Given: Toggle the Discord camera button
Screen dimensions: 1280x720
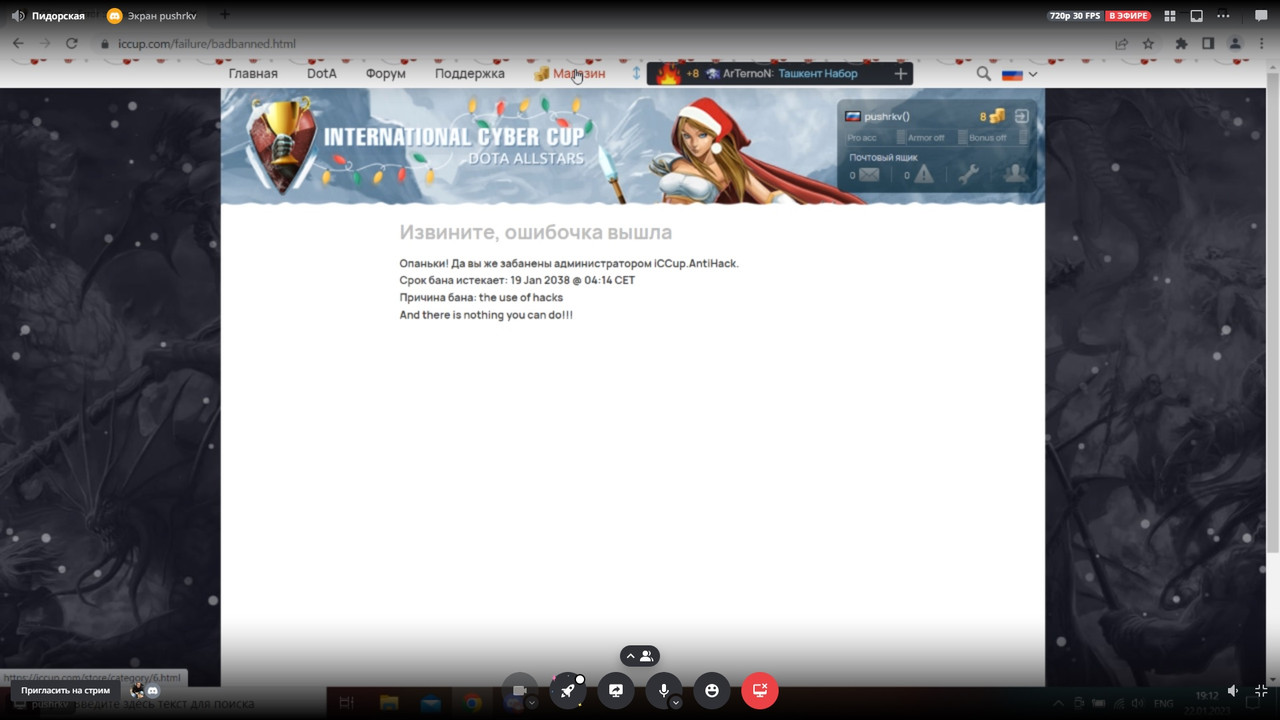Looking at the screenshot, I should point(519,690).
